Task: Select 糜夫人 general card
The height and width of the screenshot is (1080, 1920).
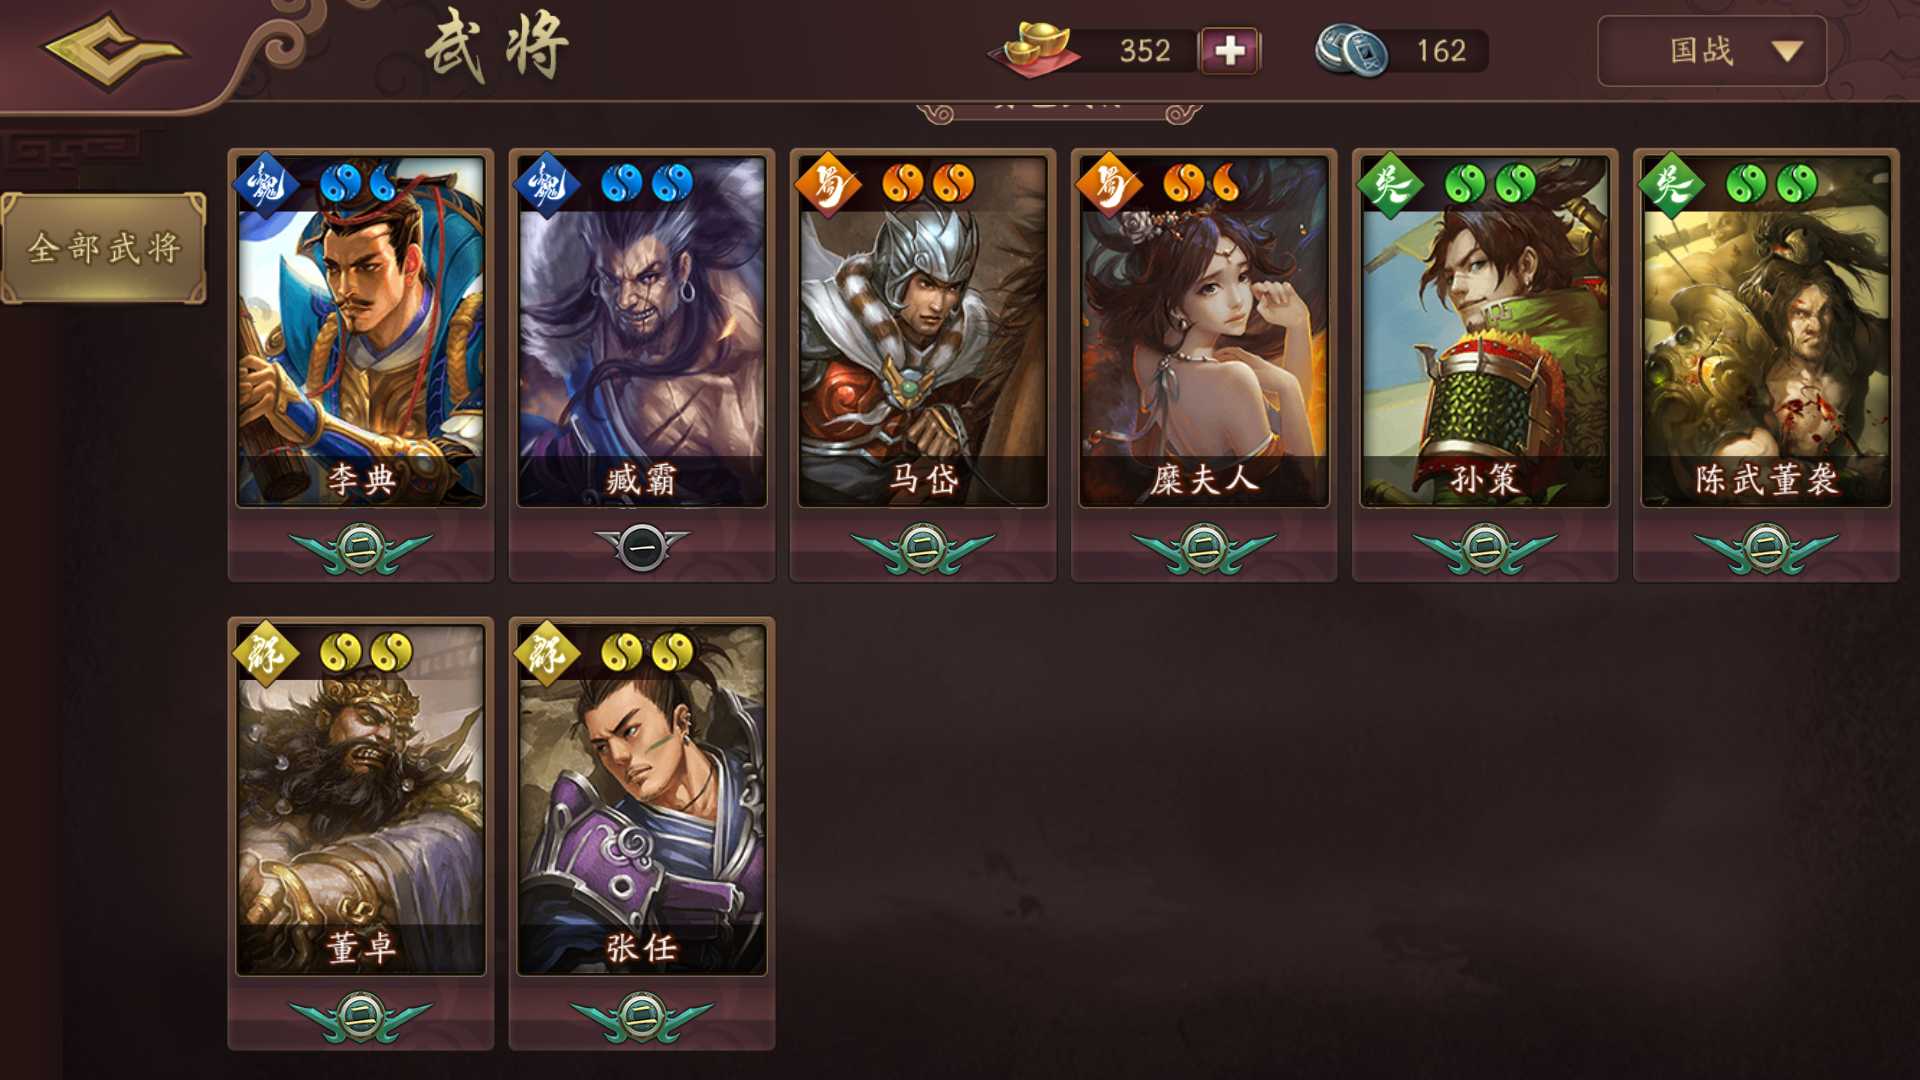Action: click(1204, 330)
